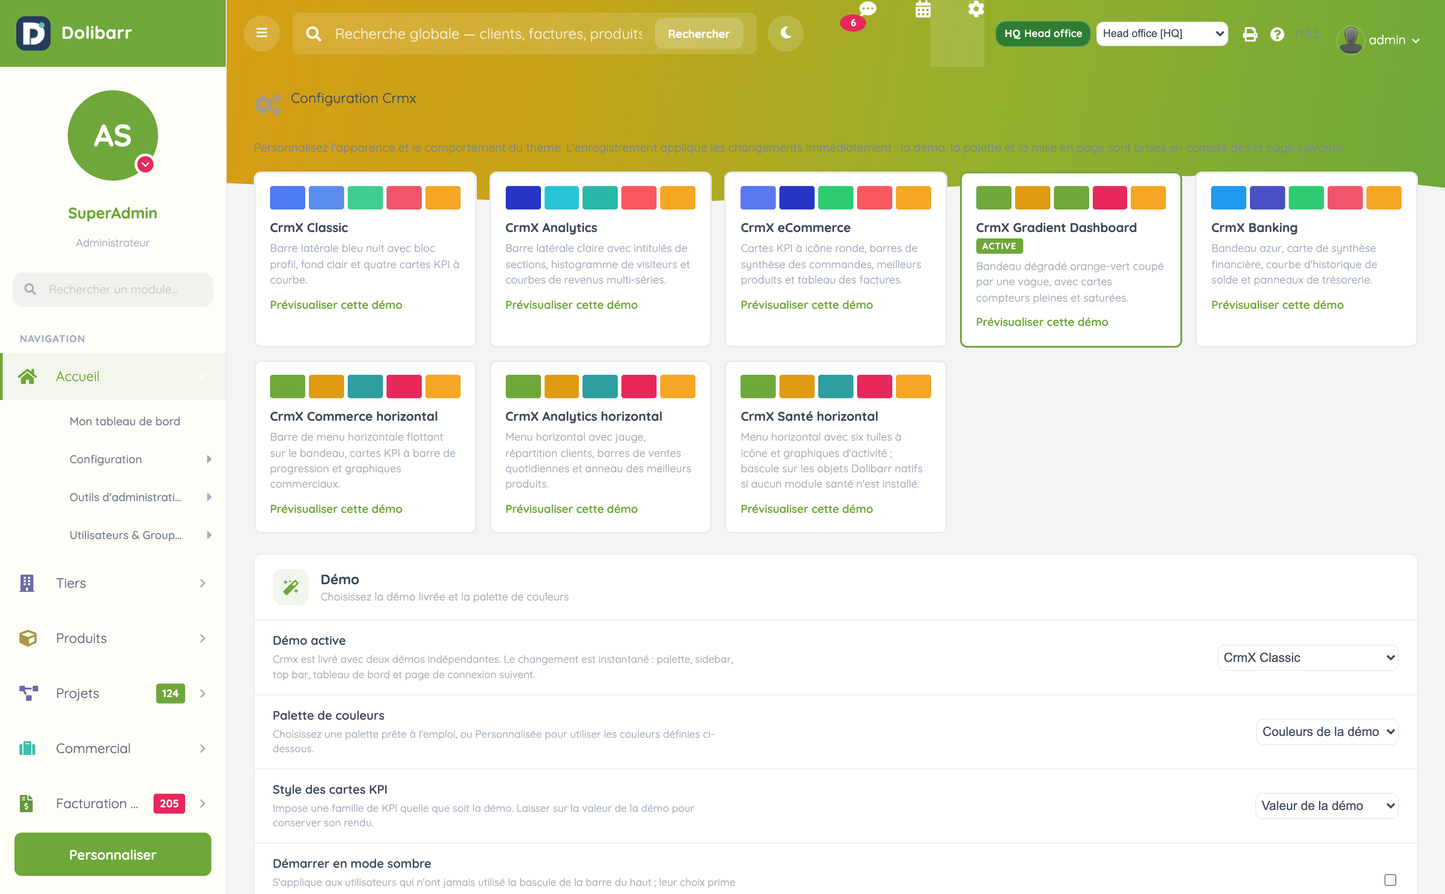Click the Commercial briefcase icon

(x=27, y=748)
